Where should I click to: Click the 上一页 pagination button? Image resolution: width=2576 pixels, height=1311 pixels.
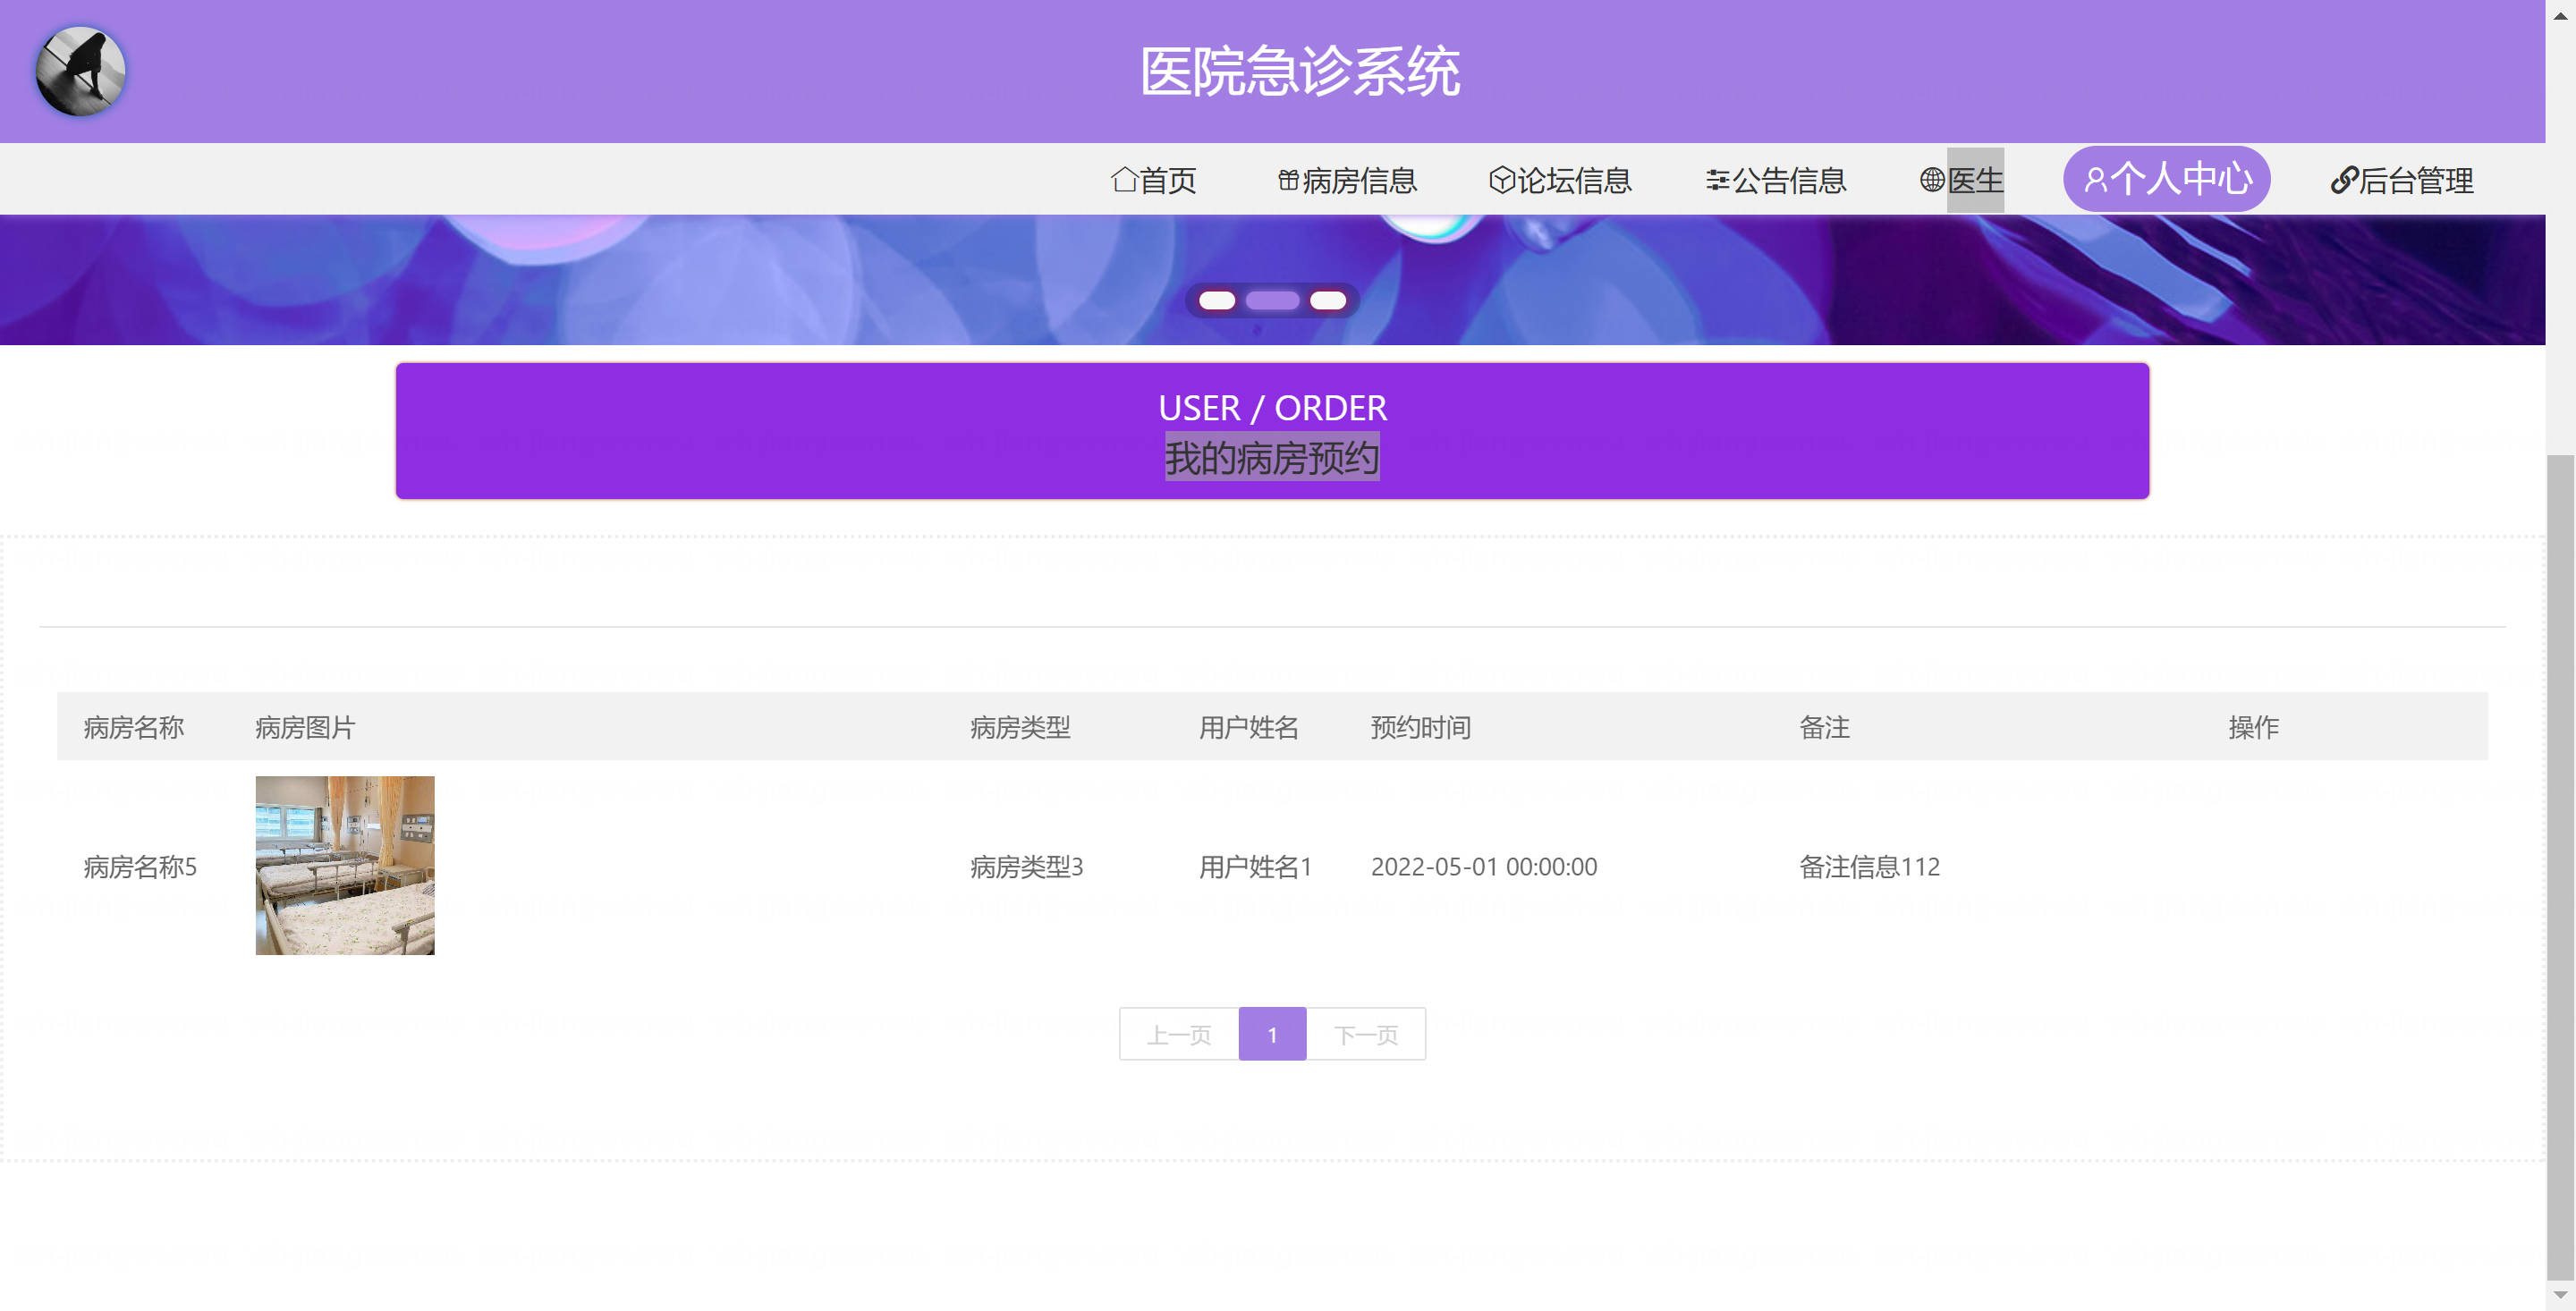click(x=1179, y=1034)
